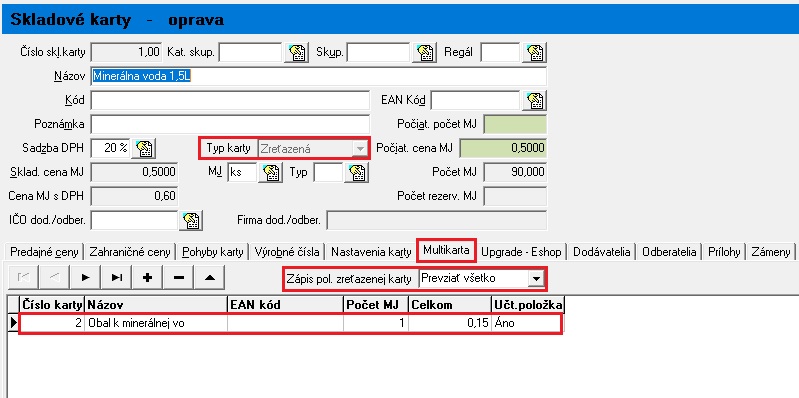Click into the Poznámka input field

[x=230, y=124]
